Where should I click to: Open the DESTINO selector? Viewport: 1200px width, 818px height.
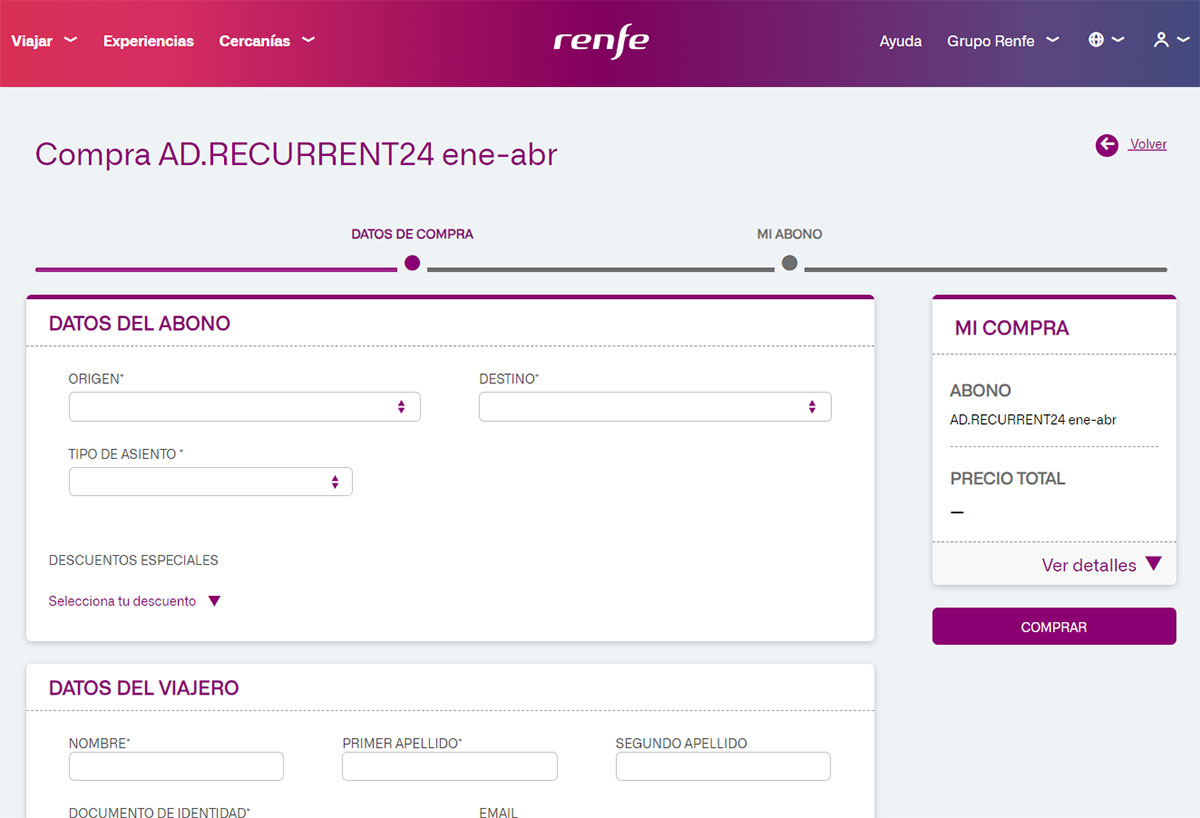[654, 406]
